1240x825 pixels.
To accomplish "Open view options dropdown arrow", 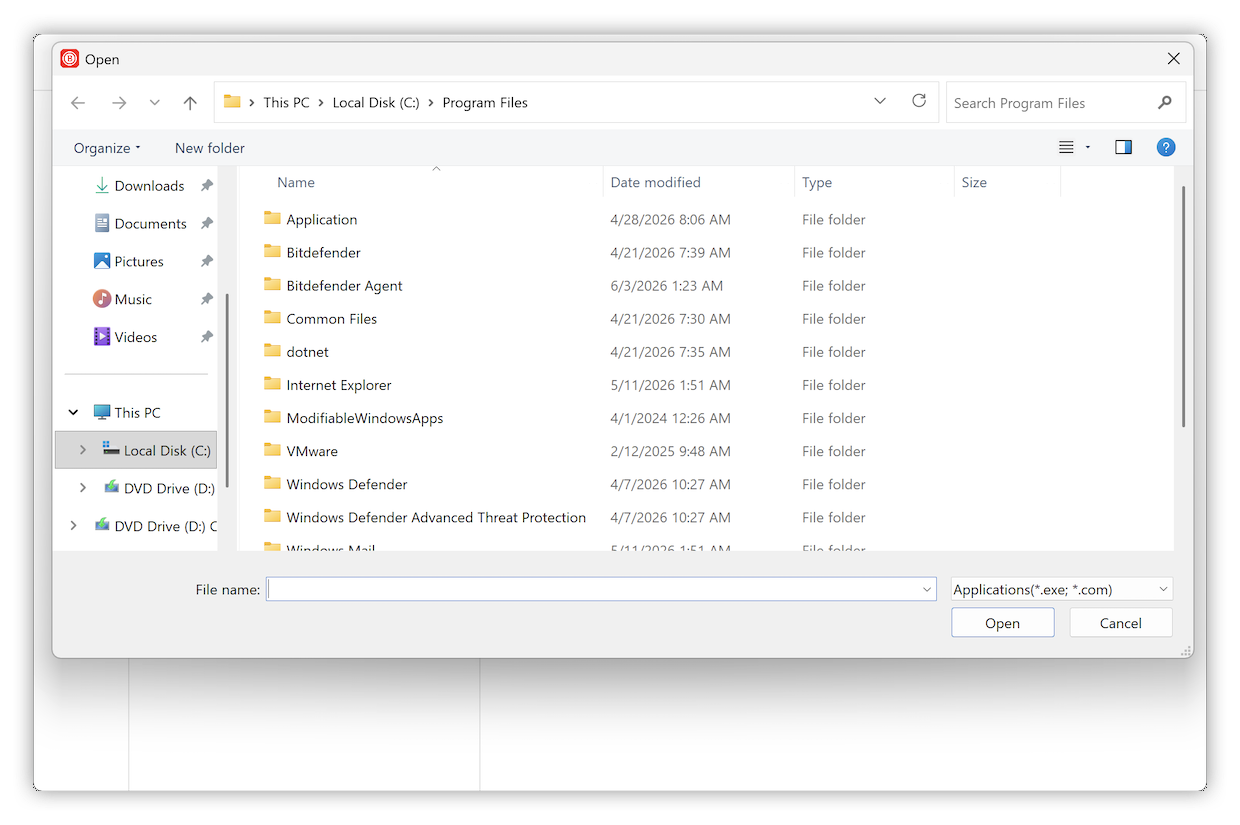I will click(1088, 148).
